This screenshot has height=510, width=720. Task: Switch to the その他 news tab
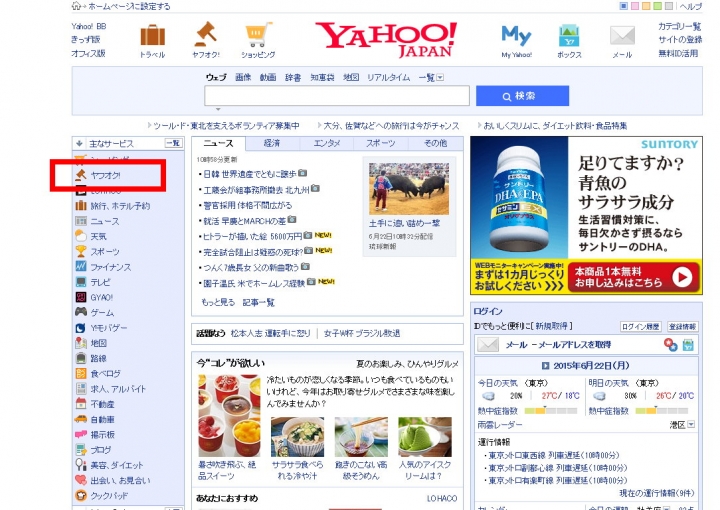435,143
